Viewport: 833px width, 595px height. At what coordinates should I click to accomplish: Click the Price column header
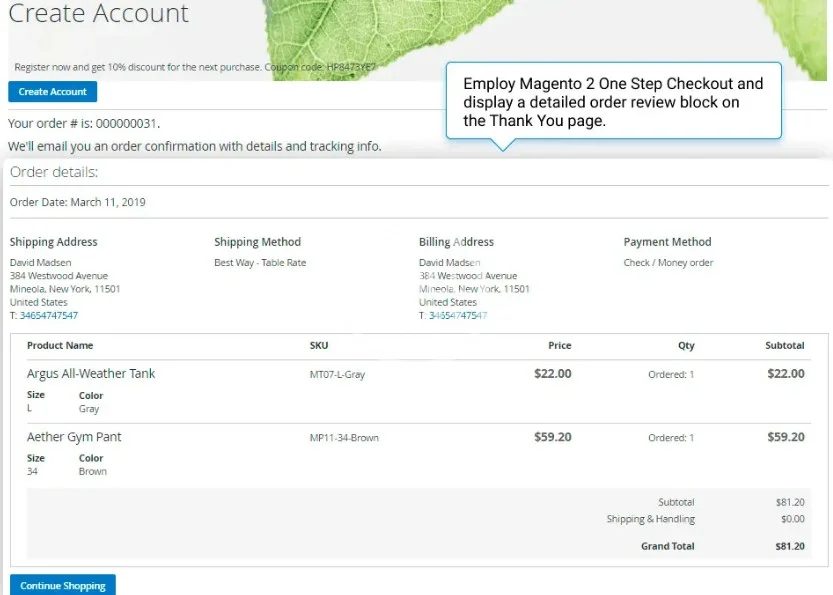click(559, 346)
